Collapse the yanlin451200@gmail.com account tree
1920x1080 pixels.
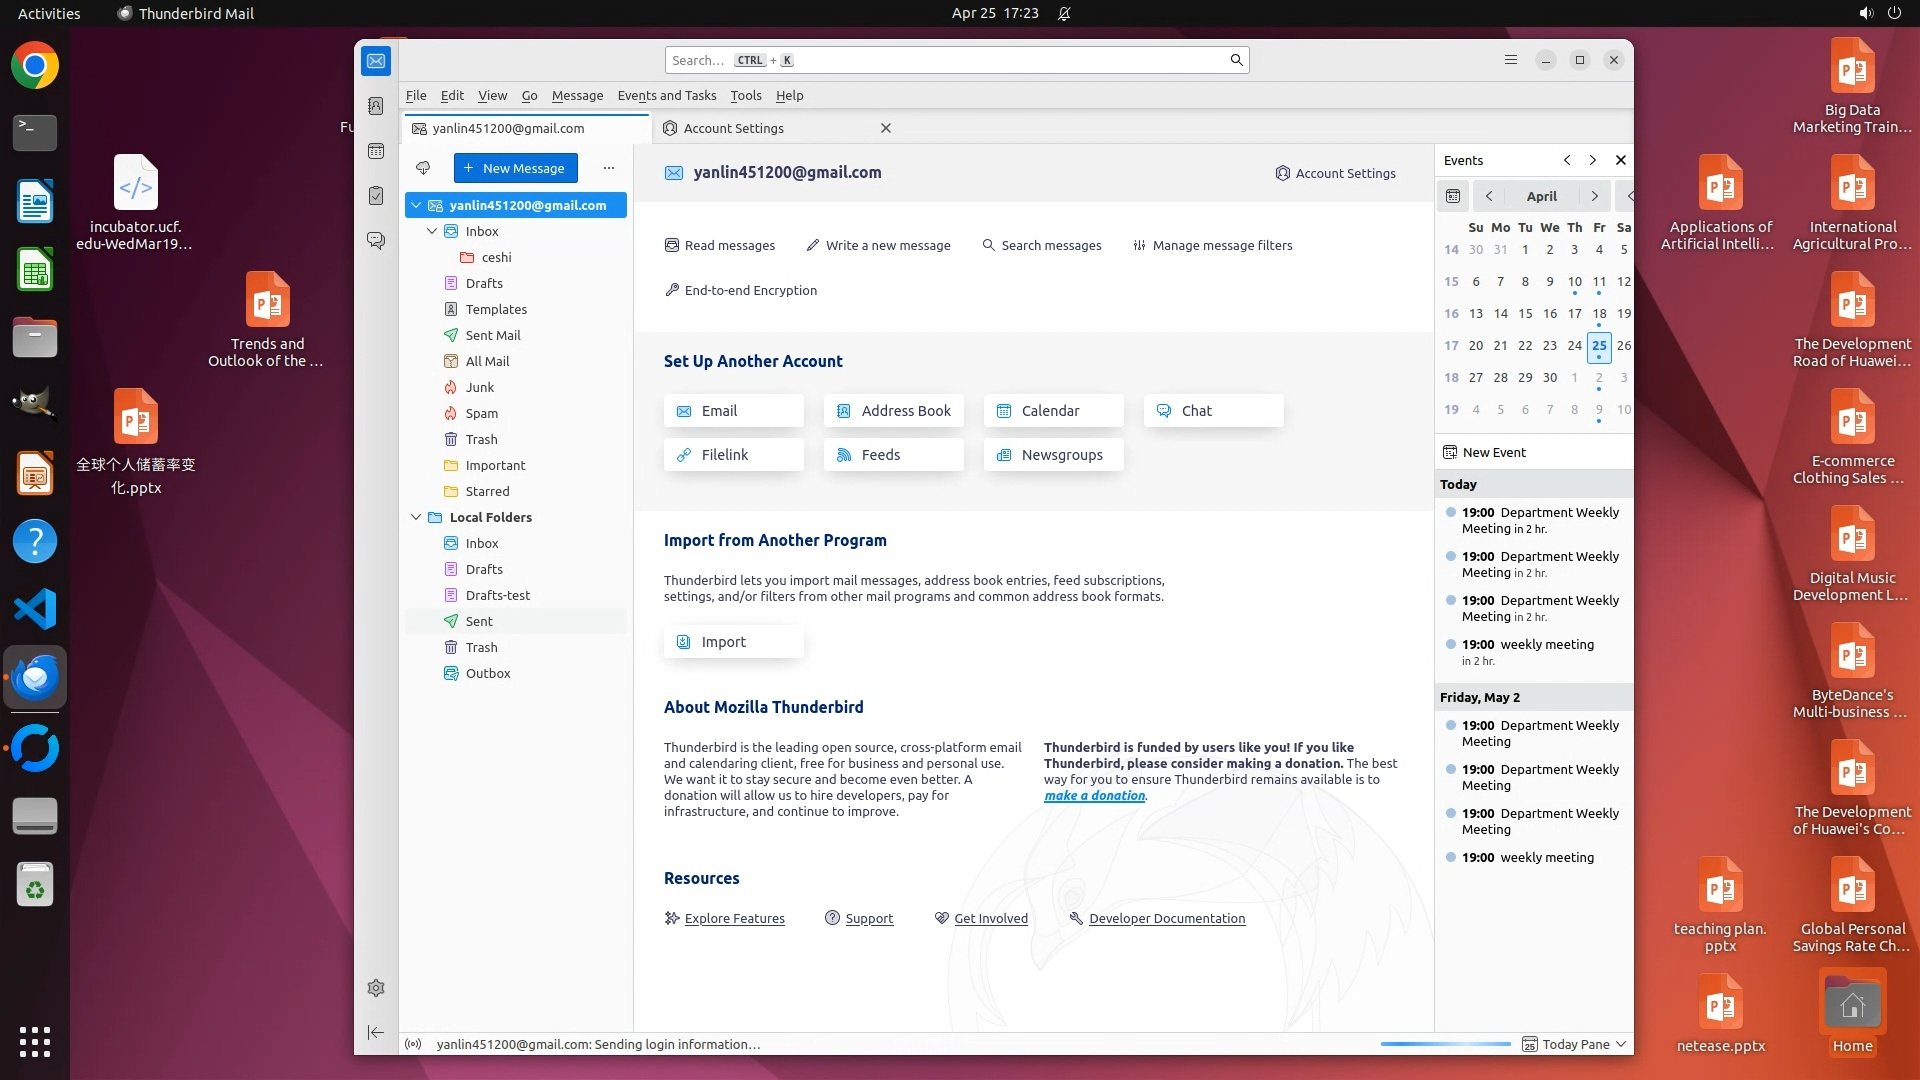click(416, 205)
